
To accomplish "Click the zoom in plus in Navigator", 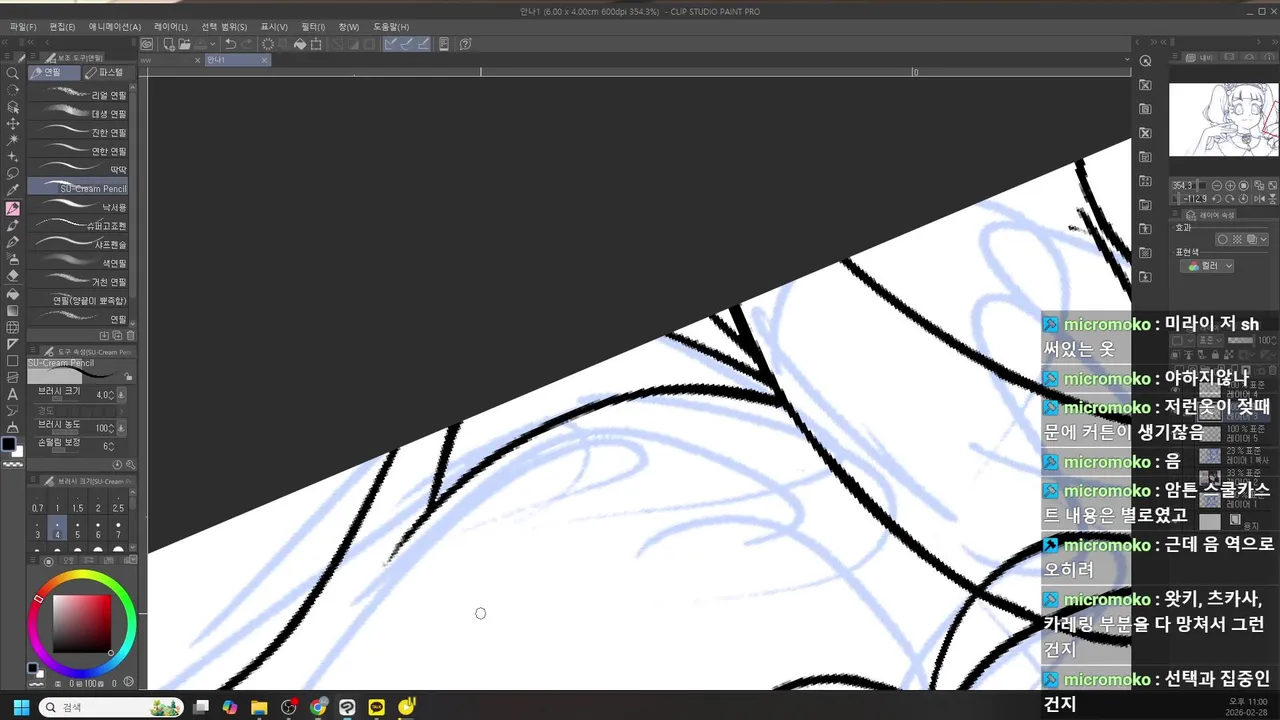I will click(x=1231, y=186).
